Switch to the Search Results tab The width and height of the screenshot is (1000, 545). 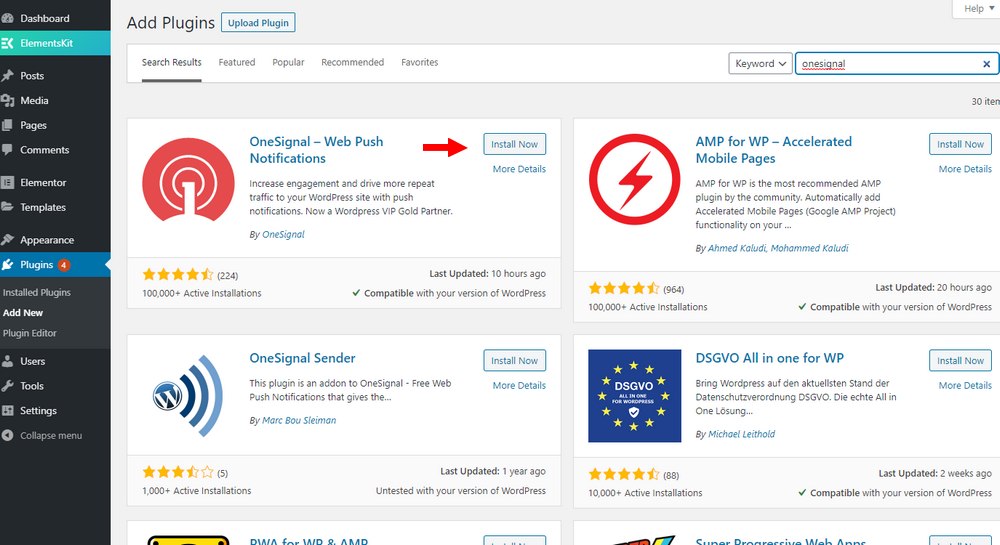[x=172, y=62]
